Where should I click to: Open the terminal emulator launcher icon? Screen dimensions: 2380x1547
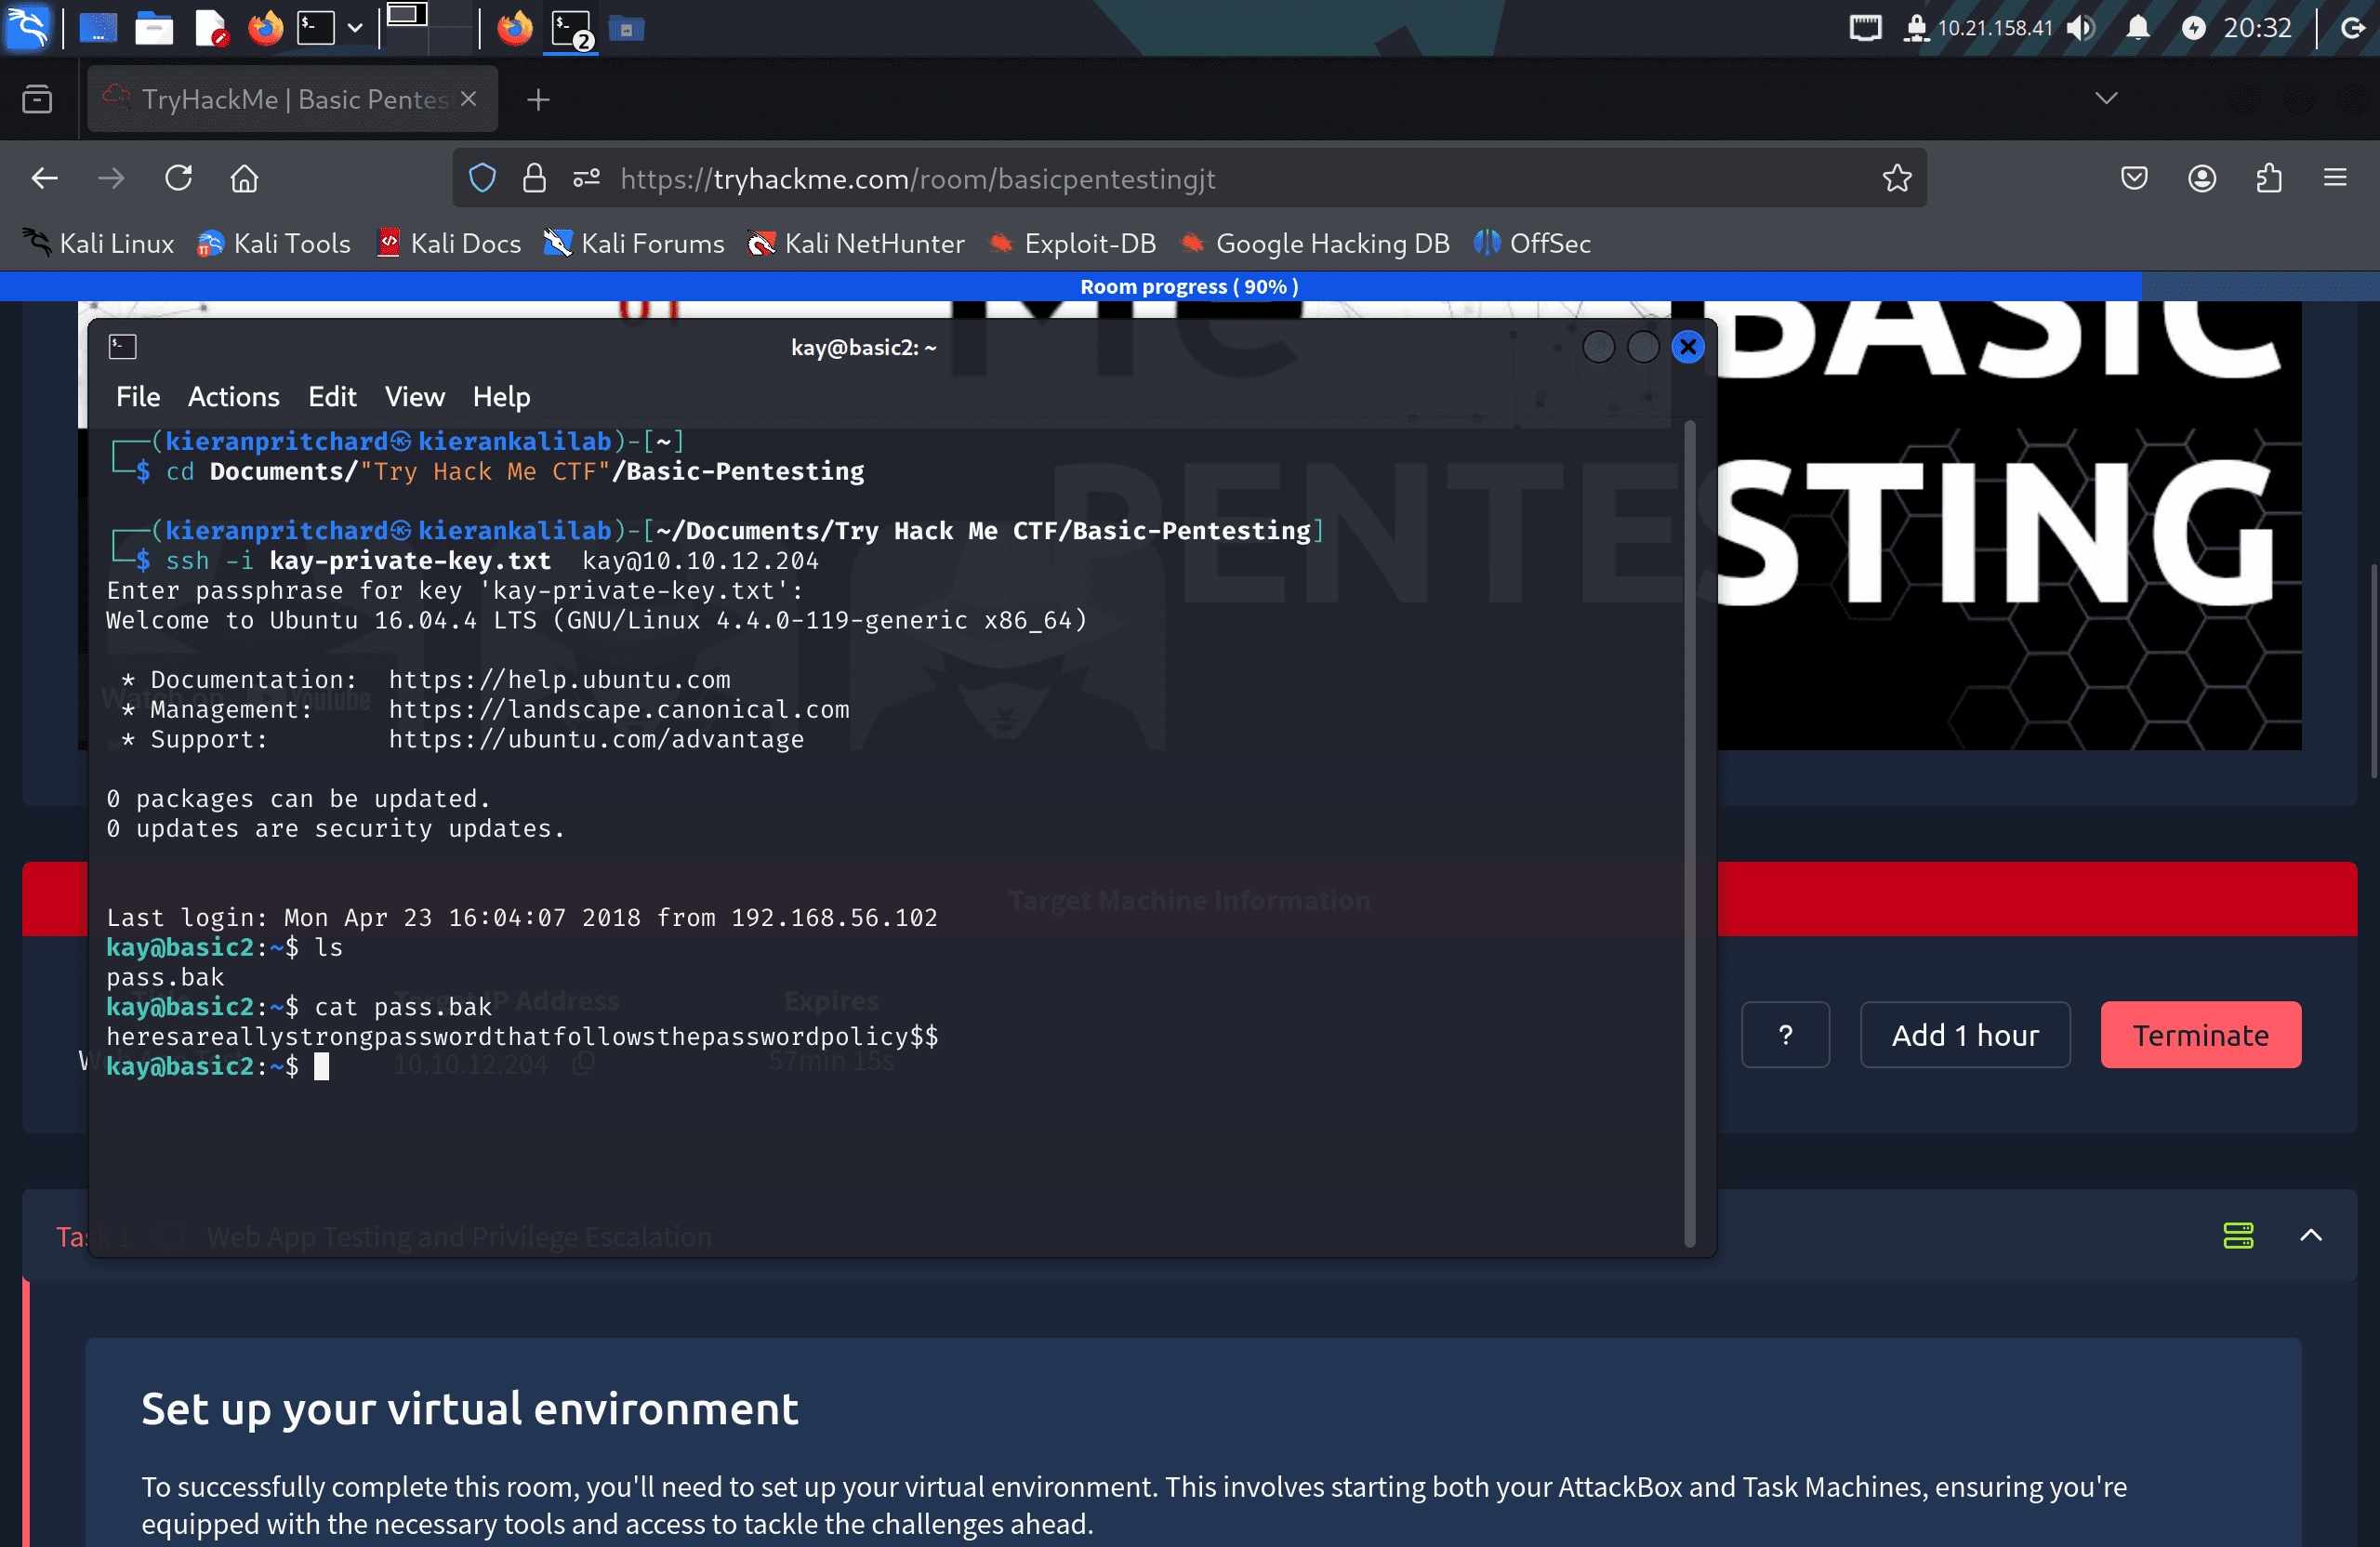click(x=315, y=28)
